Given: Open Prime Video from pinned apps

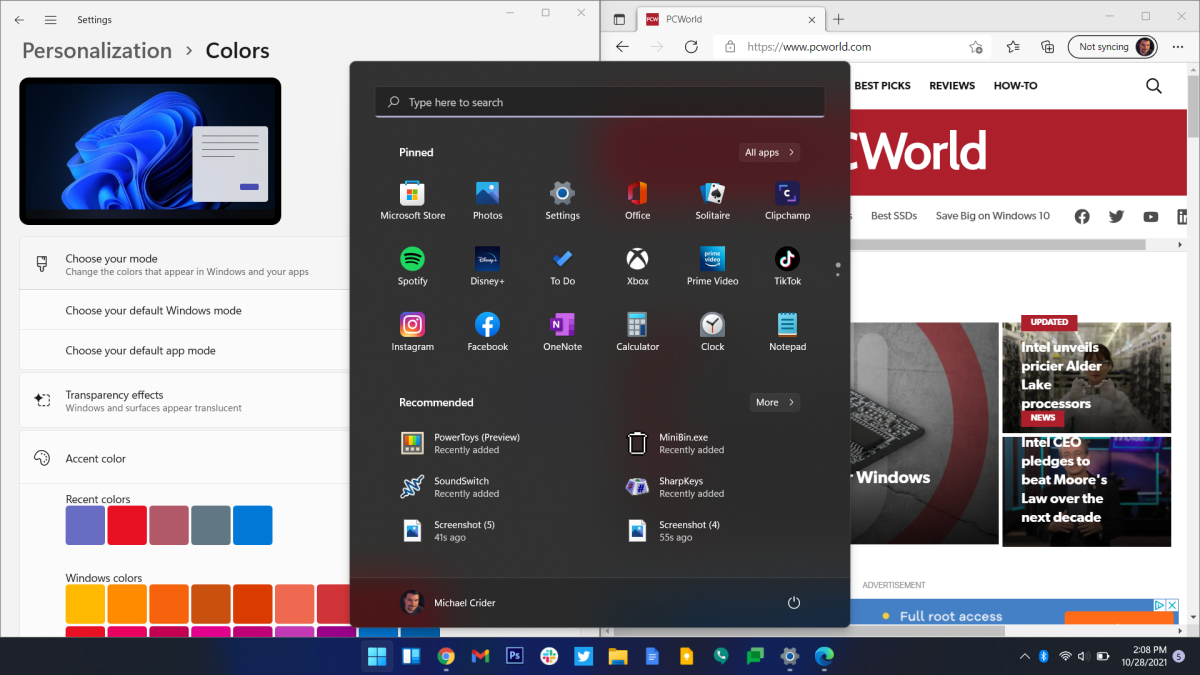Looking at the screenshot, I should (x=712, y=267).
